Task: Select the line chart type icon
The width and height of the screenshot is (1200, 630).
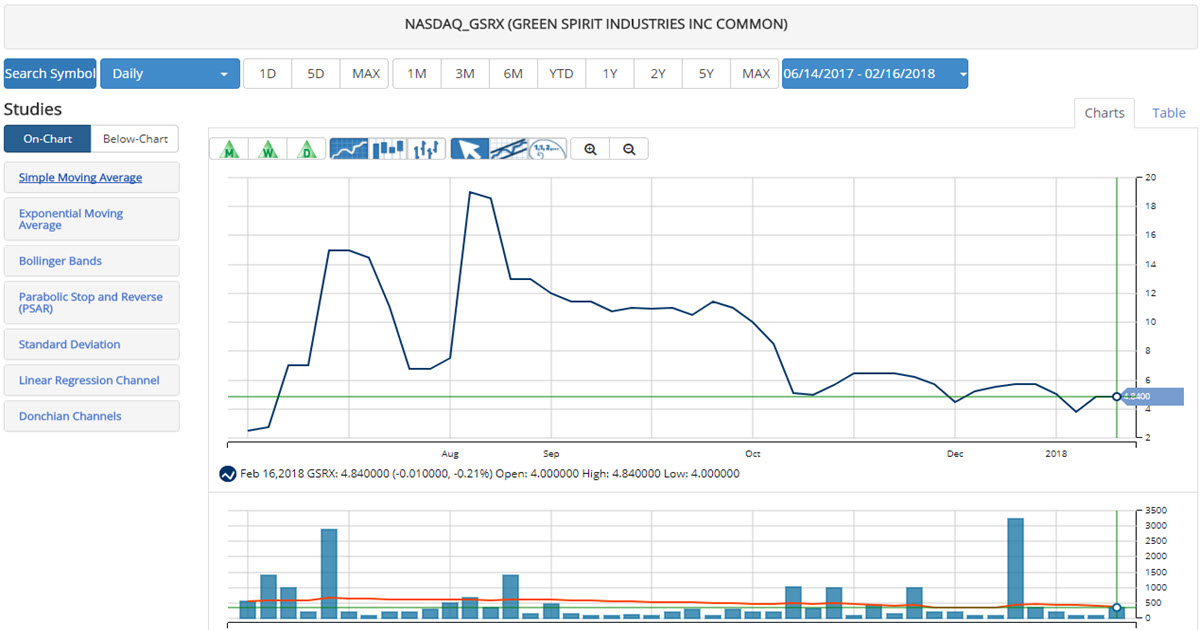Action: pyautogui.click(x=348, y=149)
